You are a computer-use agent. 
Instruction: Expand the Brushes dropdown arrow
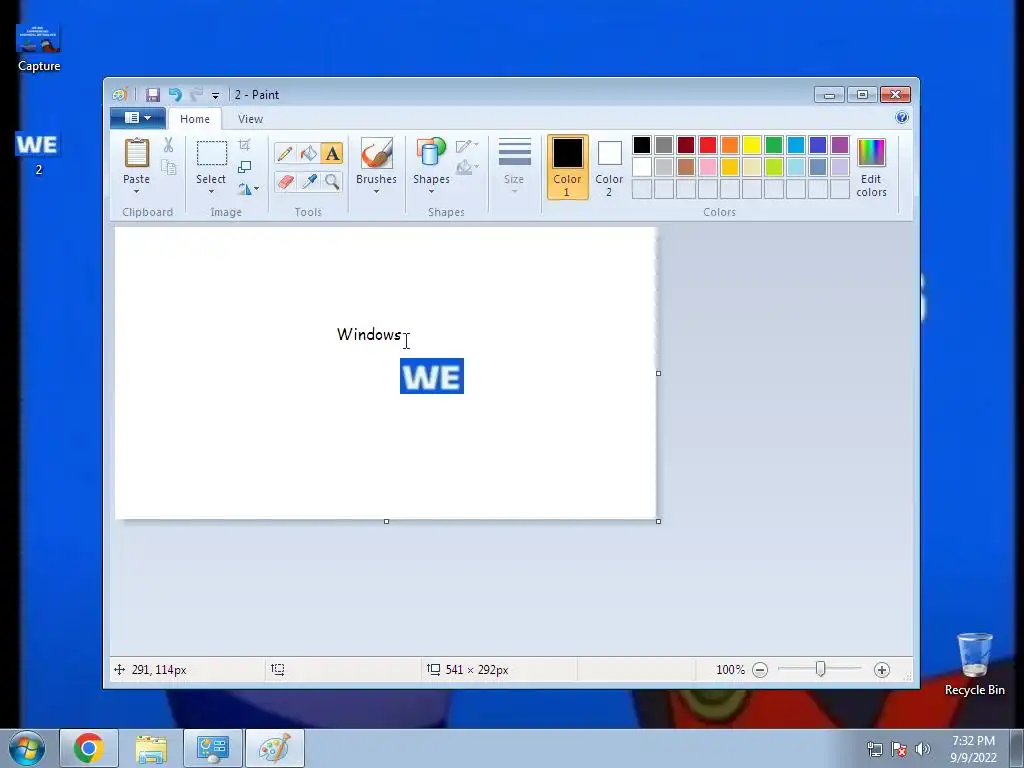coord(376,191)
